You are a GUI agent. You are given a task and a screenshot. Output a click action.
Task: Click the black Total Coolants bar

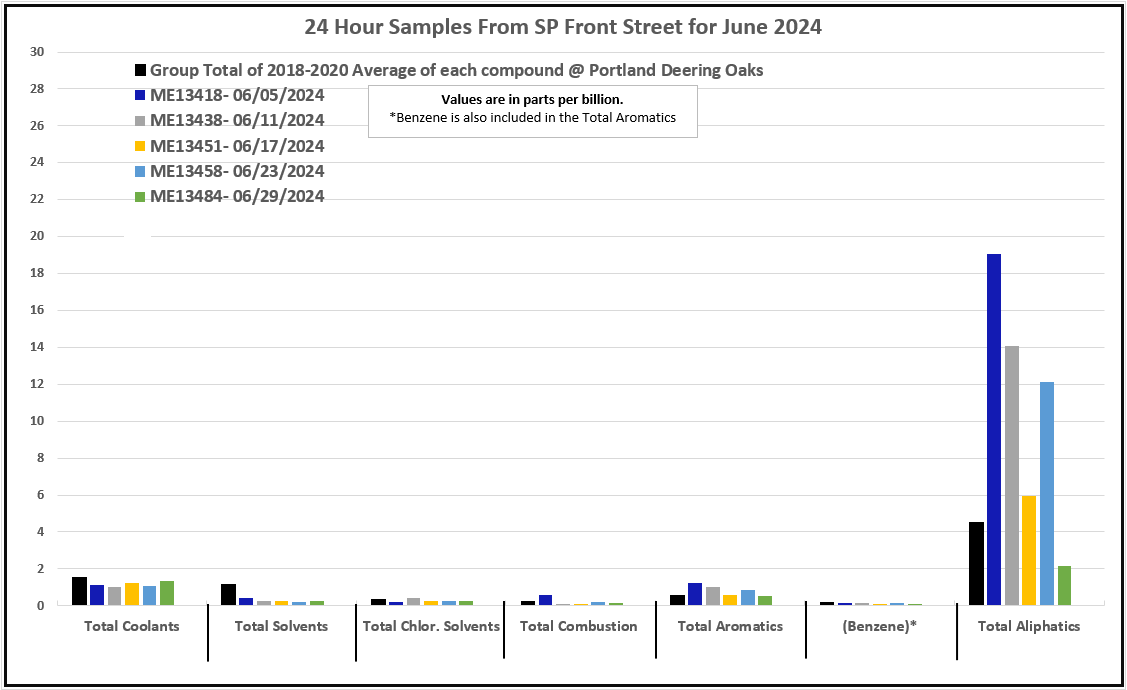79,591
